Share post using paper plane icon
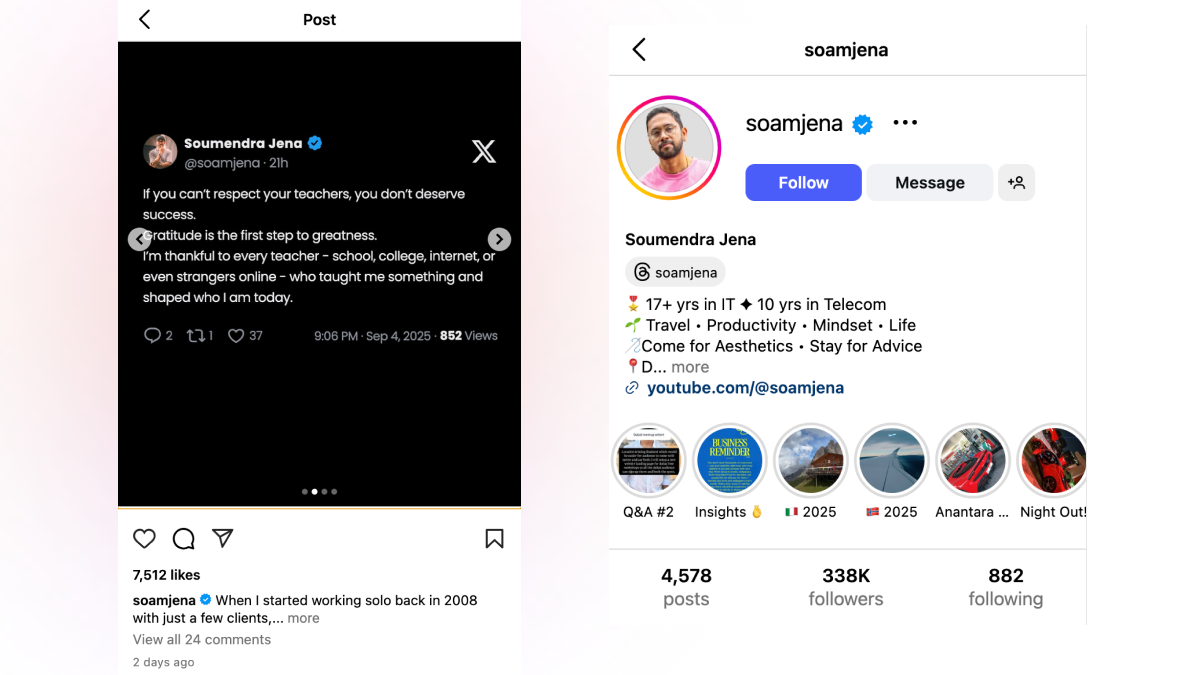The image size is (1200, 675). 223,538
